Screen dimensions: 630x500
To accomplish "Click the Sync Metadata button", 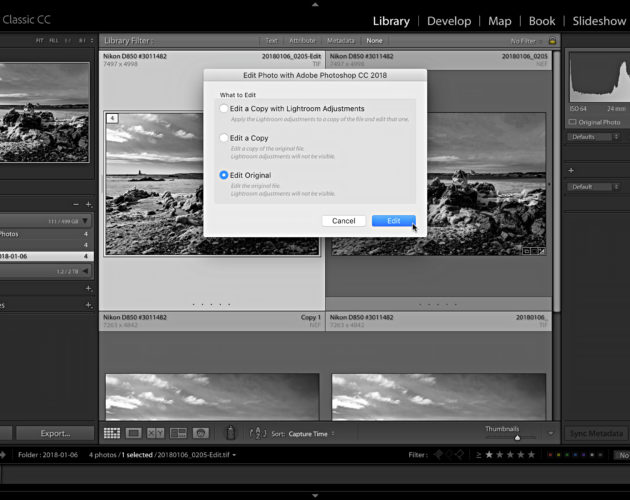I will click(596, 434).
